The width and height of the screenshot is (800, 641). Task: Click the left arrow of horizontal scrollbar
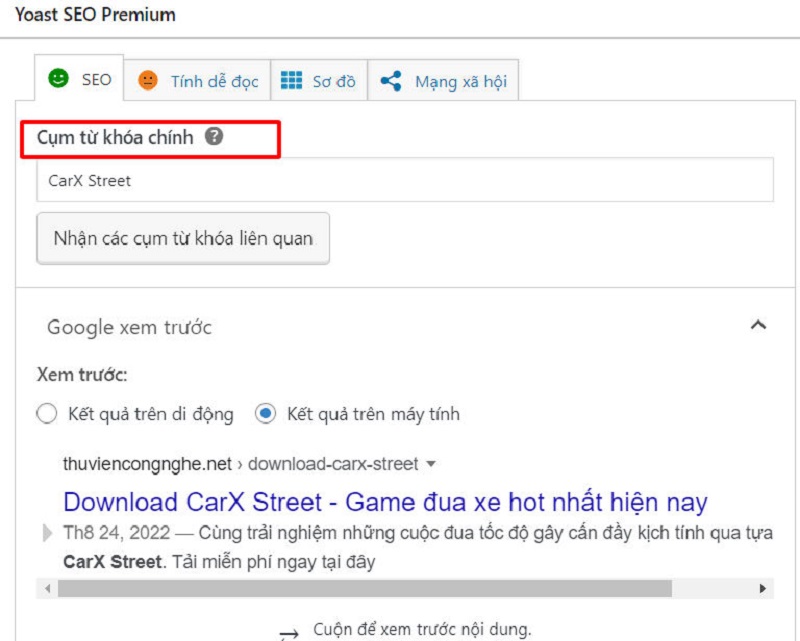point(47,588)
